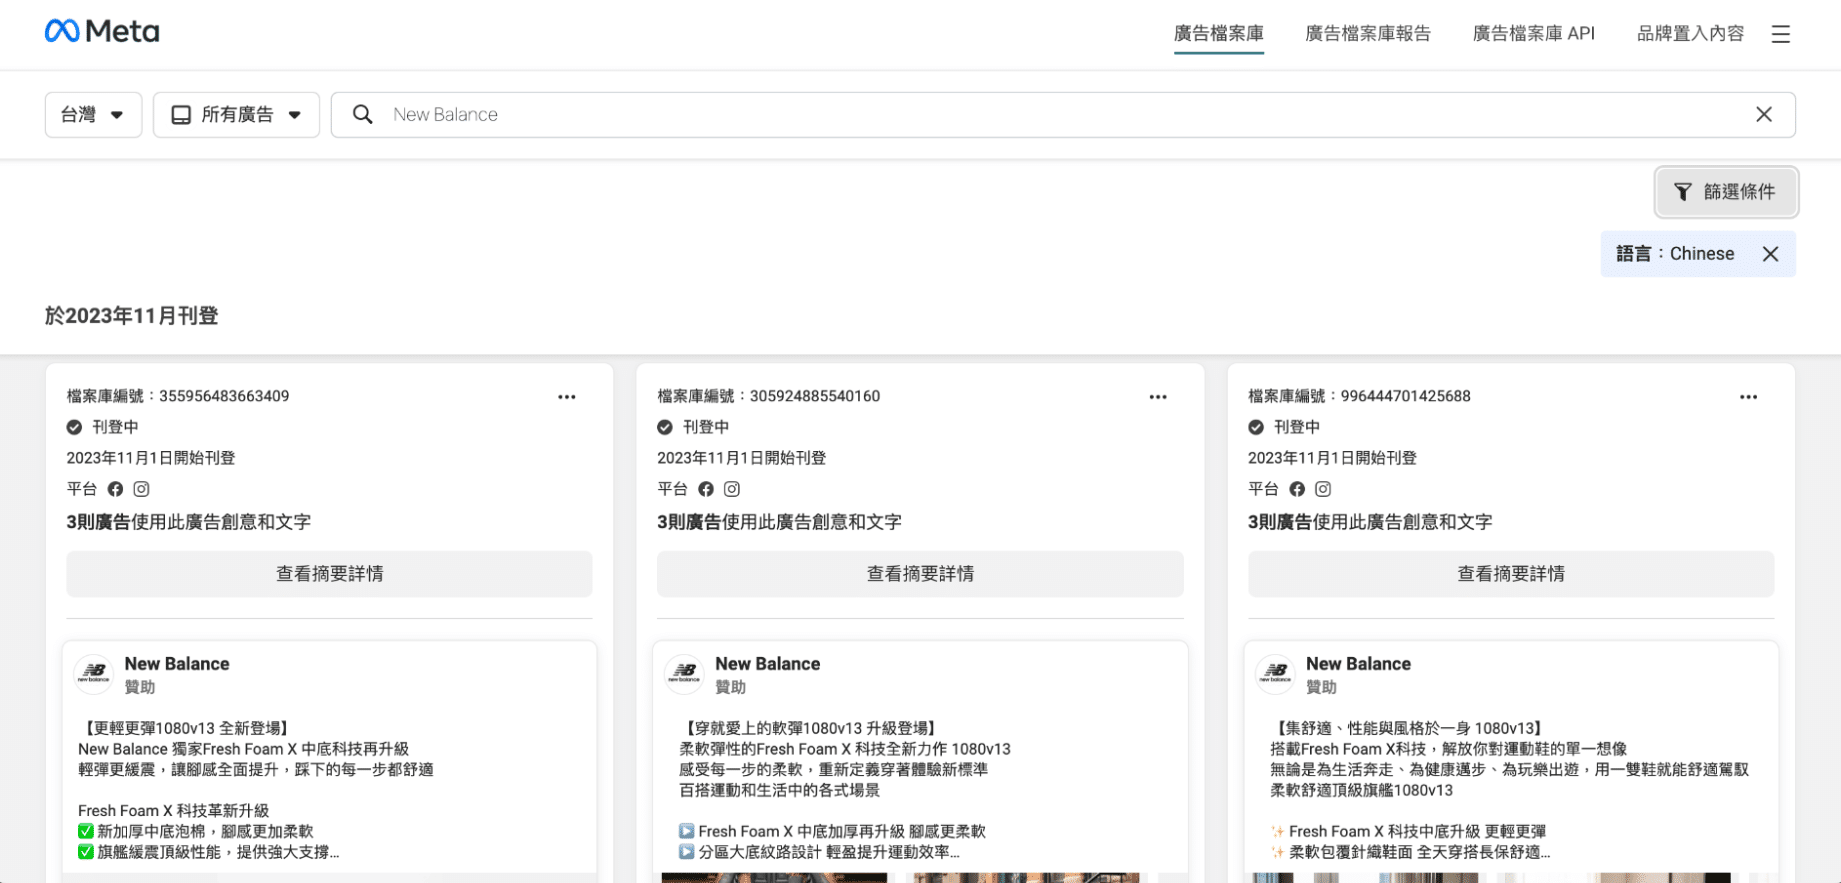
Task: Open 廣告檔案庫 API tab
Action: point(1534,33)
